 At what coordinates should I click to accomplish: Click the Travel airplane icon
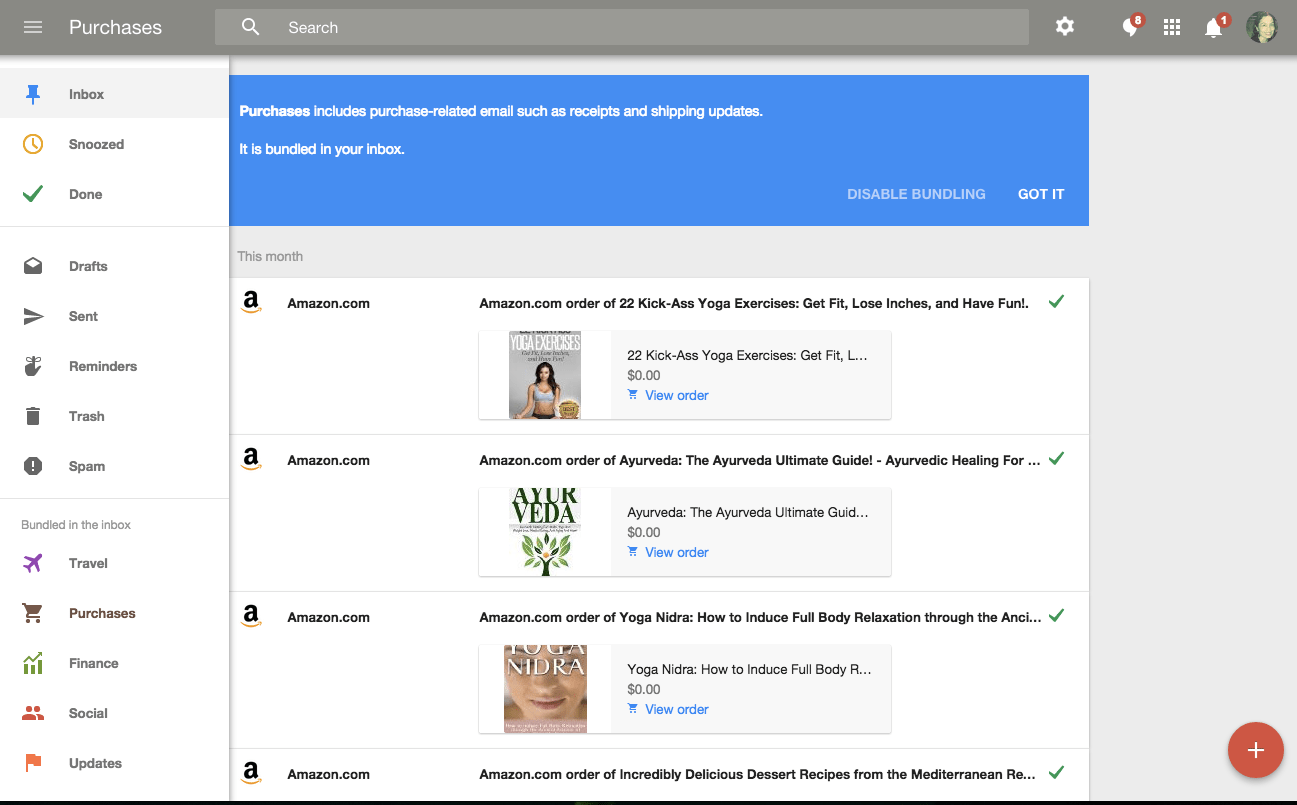33,563
